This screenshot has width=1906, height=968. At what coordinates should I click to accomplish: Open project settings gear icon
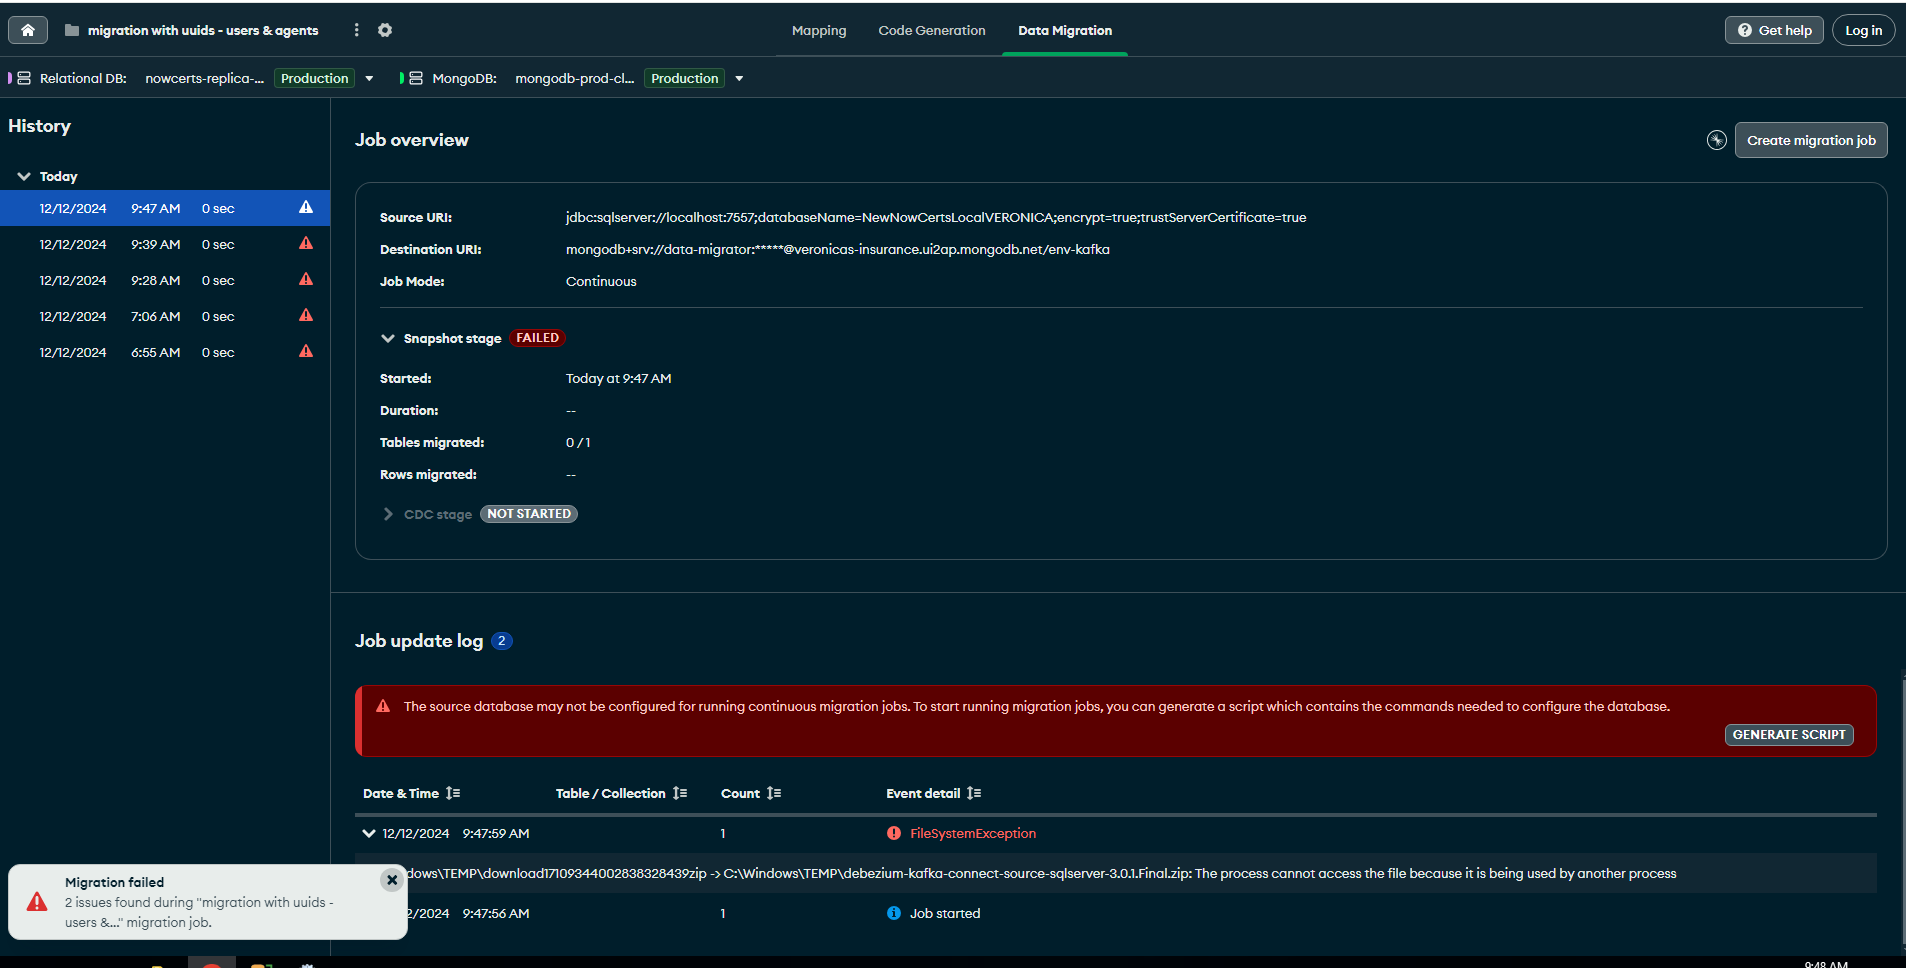pos(385,30)
